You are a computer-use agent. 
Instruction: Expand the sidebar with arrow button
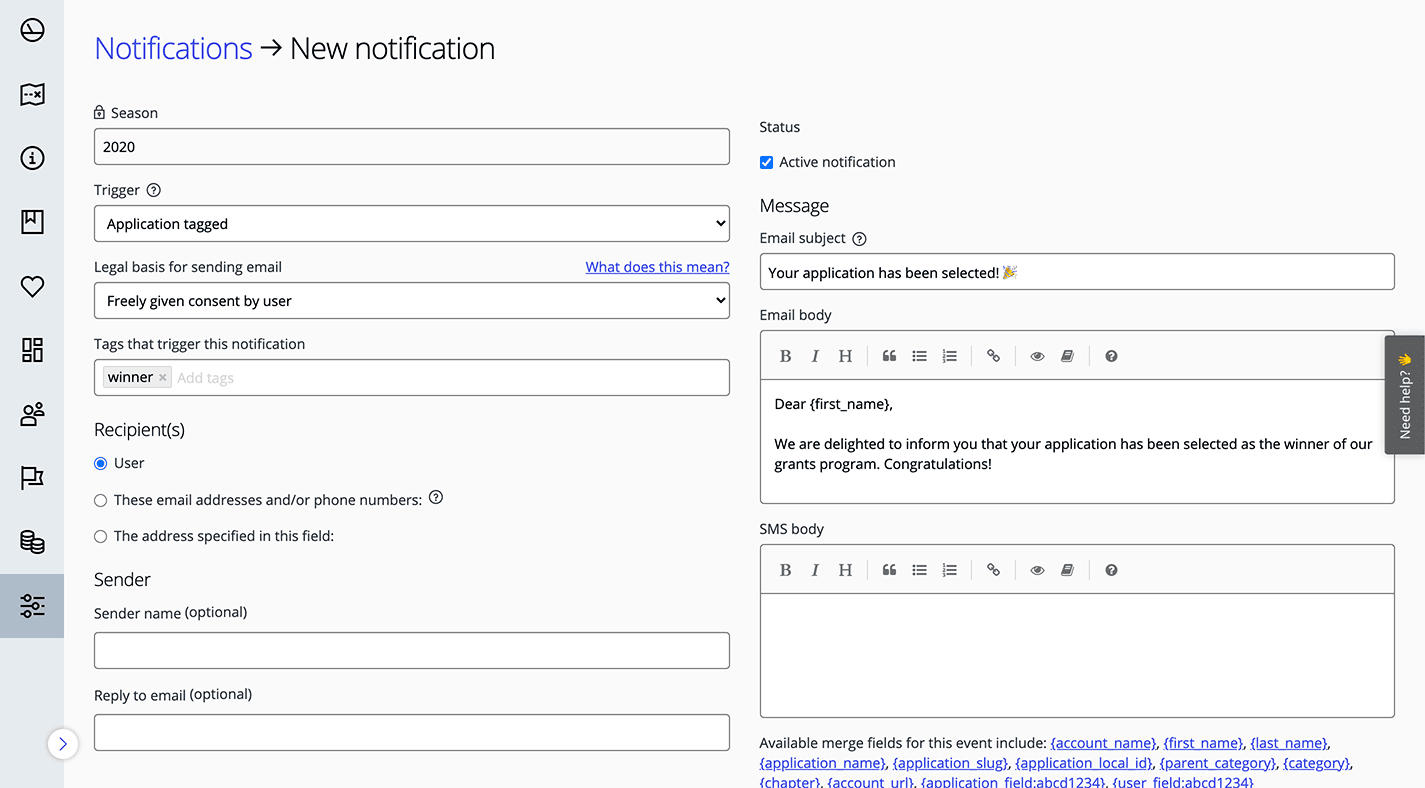coord(63,744)
